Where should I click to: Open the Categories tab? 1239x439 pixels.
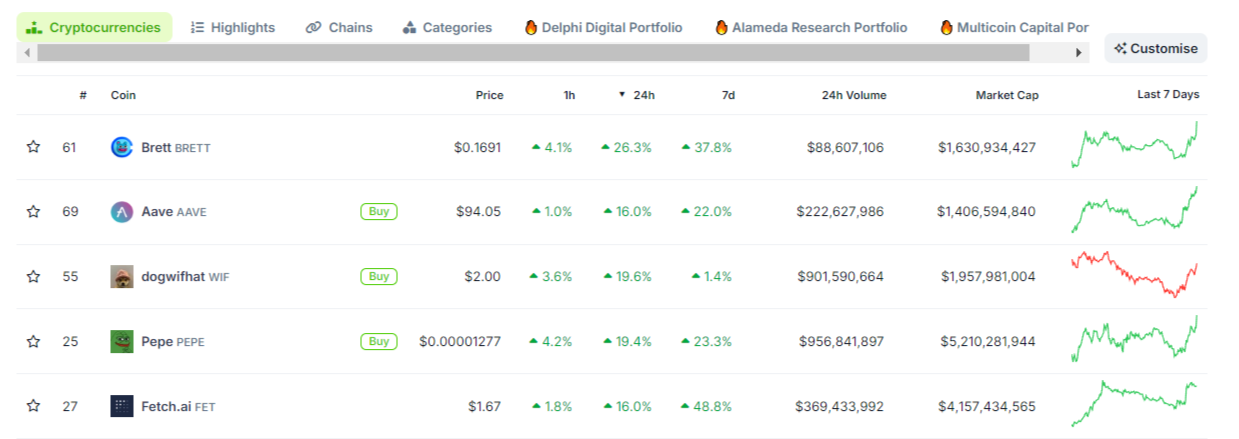pos(447,28)
